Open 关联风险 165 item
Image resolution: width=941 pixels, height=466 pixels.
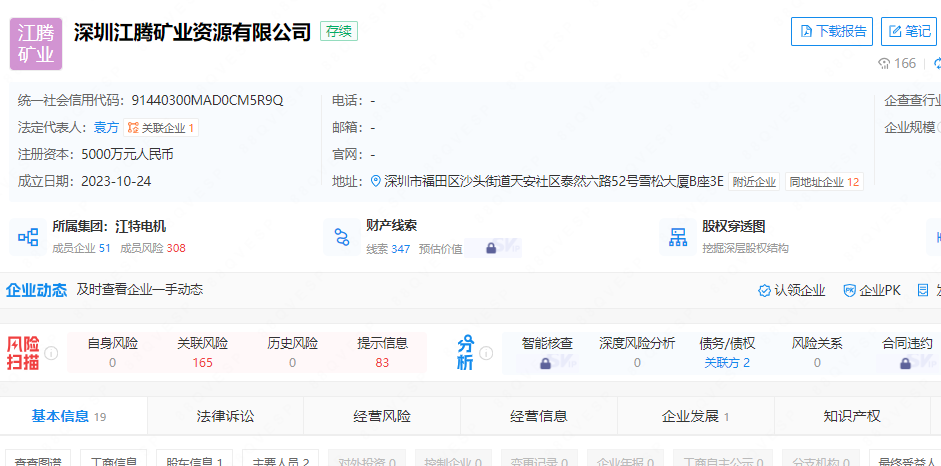(x=202, y=353)
